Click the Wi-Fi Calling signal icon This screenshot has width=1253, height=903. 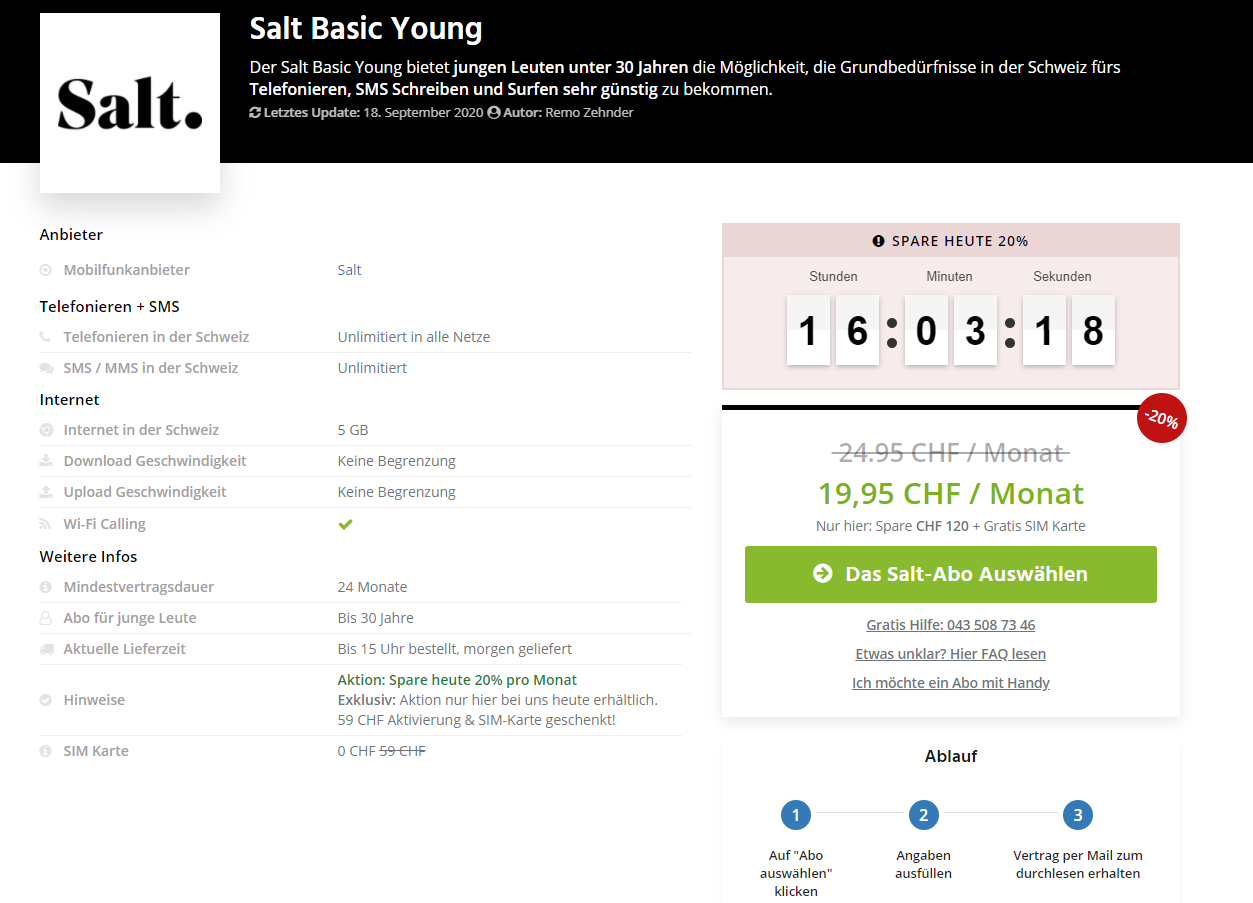(46, 524)
